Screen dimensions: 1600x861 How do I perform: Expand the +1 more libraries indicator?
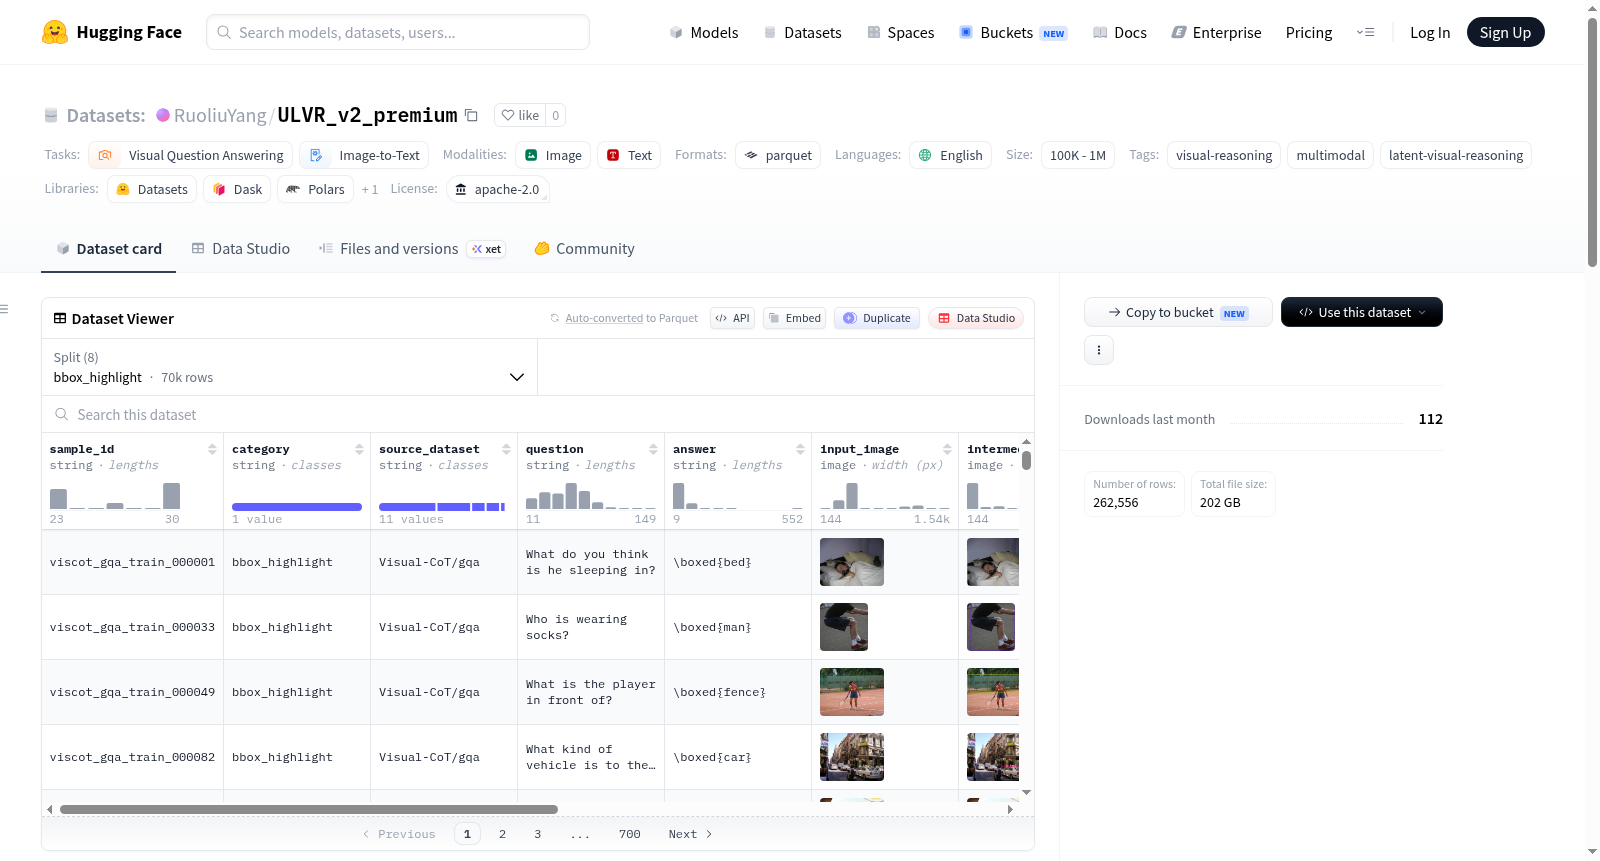pyautogui.click(x=370, y=189)
